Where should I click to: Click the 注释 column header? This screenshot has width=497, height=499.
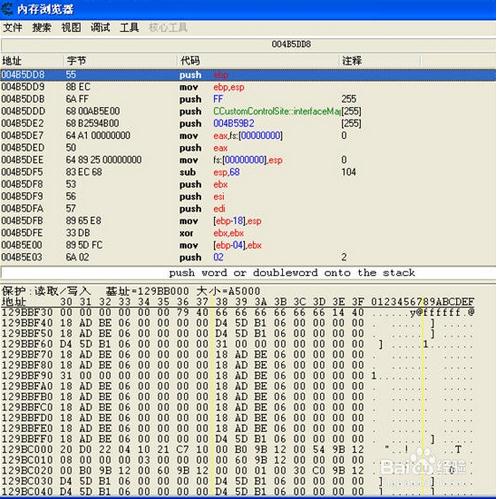click(380, 61)
